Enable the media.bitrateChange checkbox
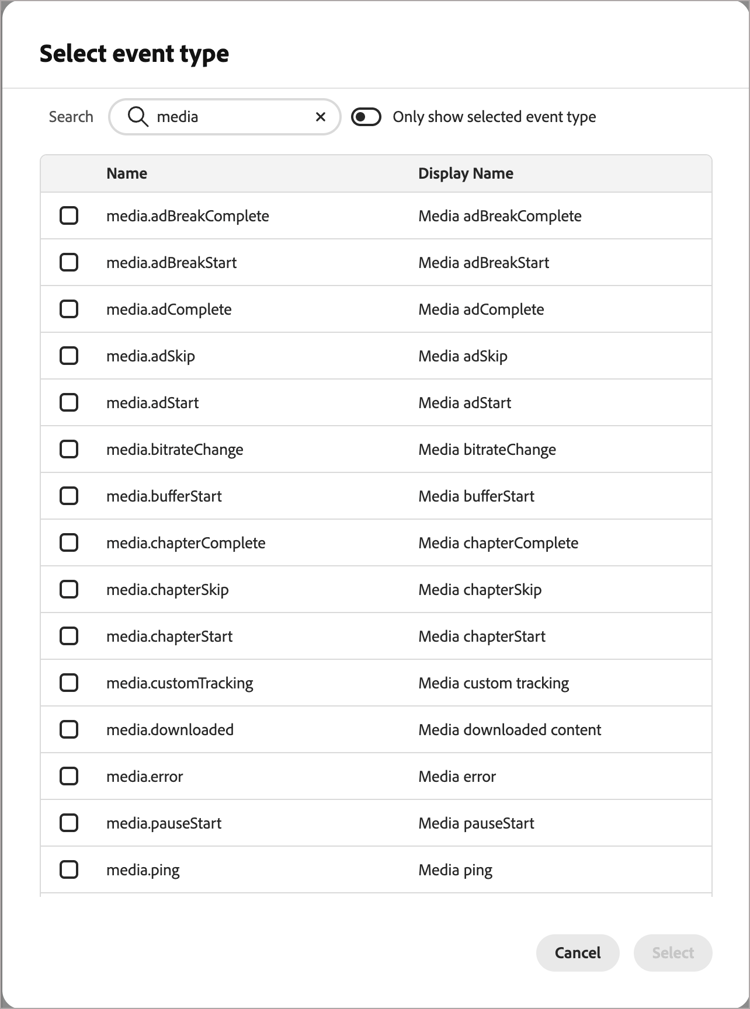 [69, 449]
